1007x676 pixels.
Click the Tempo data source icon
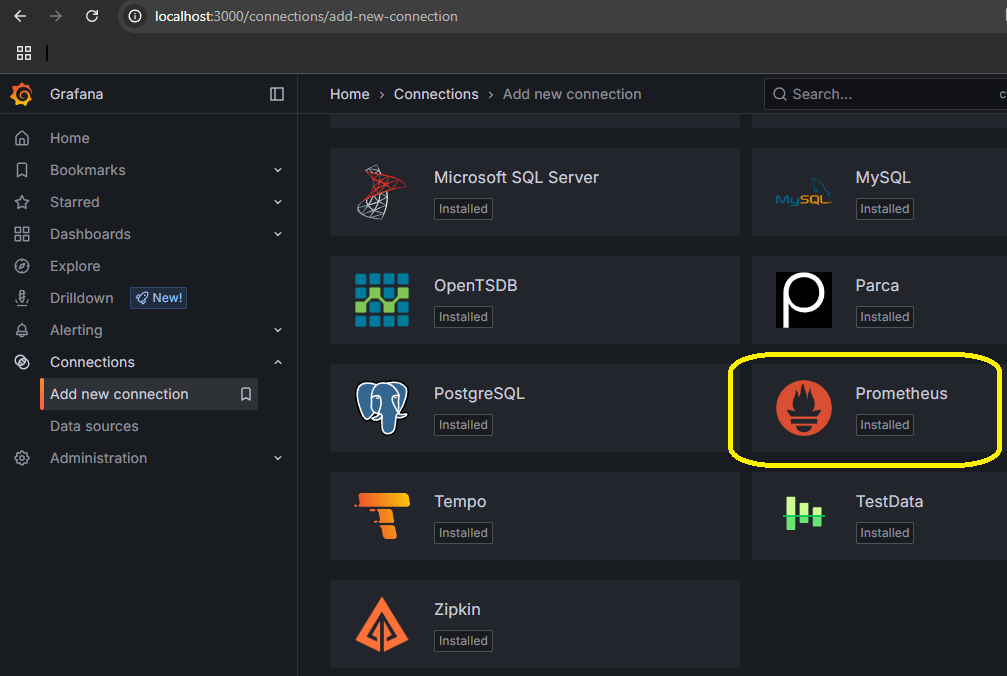(382, 516)
